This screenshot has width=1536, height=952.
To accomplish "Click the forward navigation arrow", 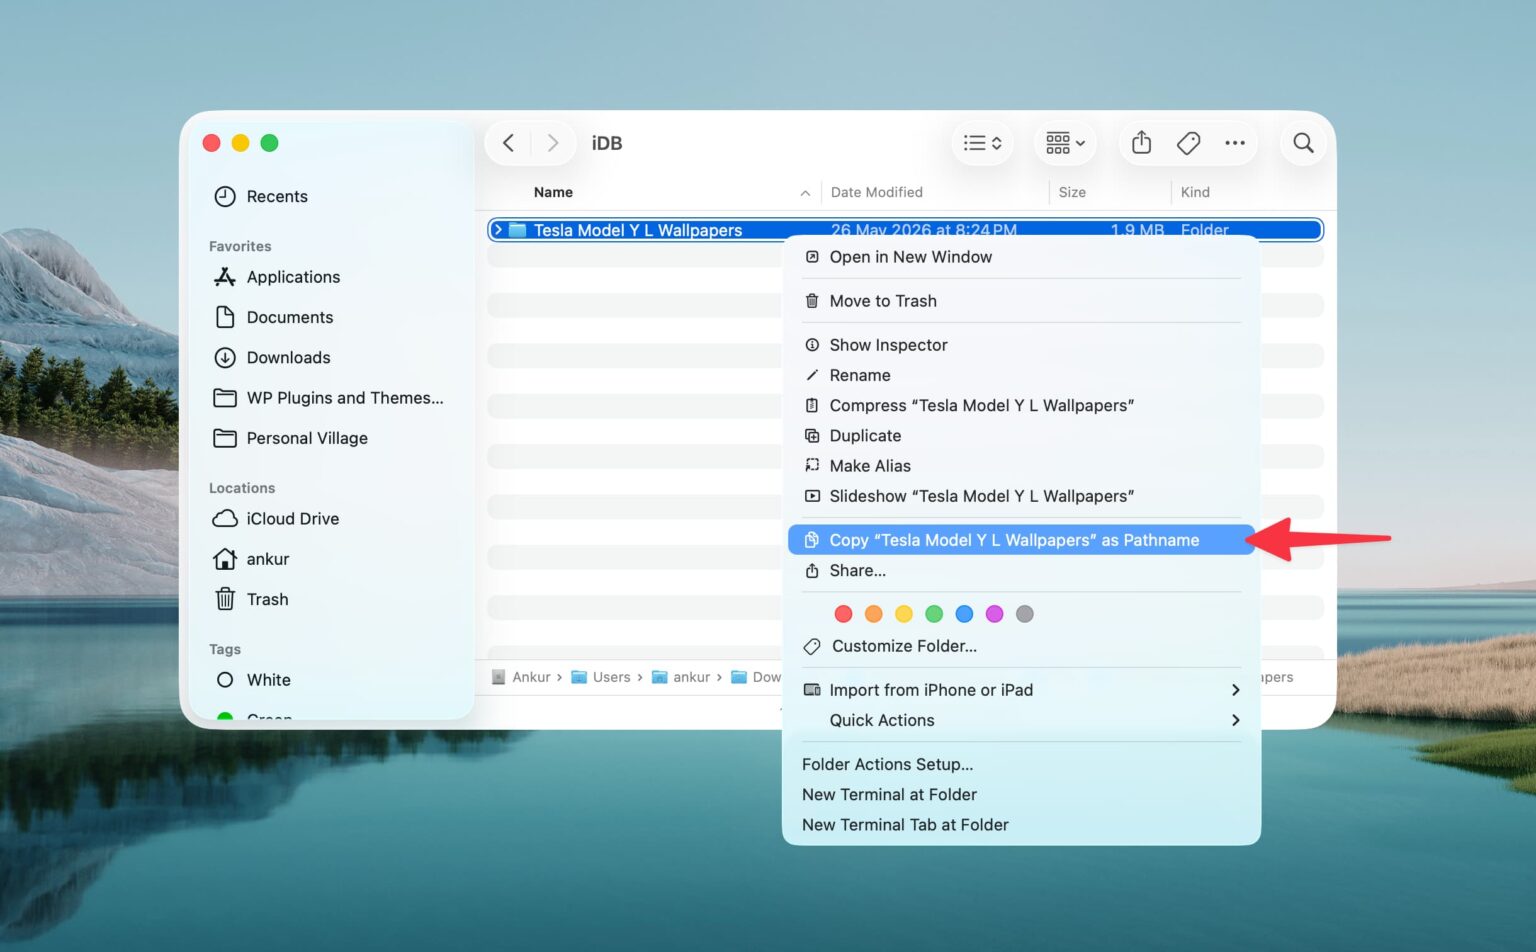I will (x=552, y=143).
